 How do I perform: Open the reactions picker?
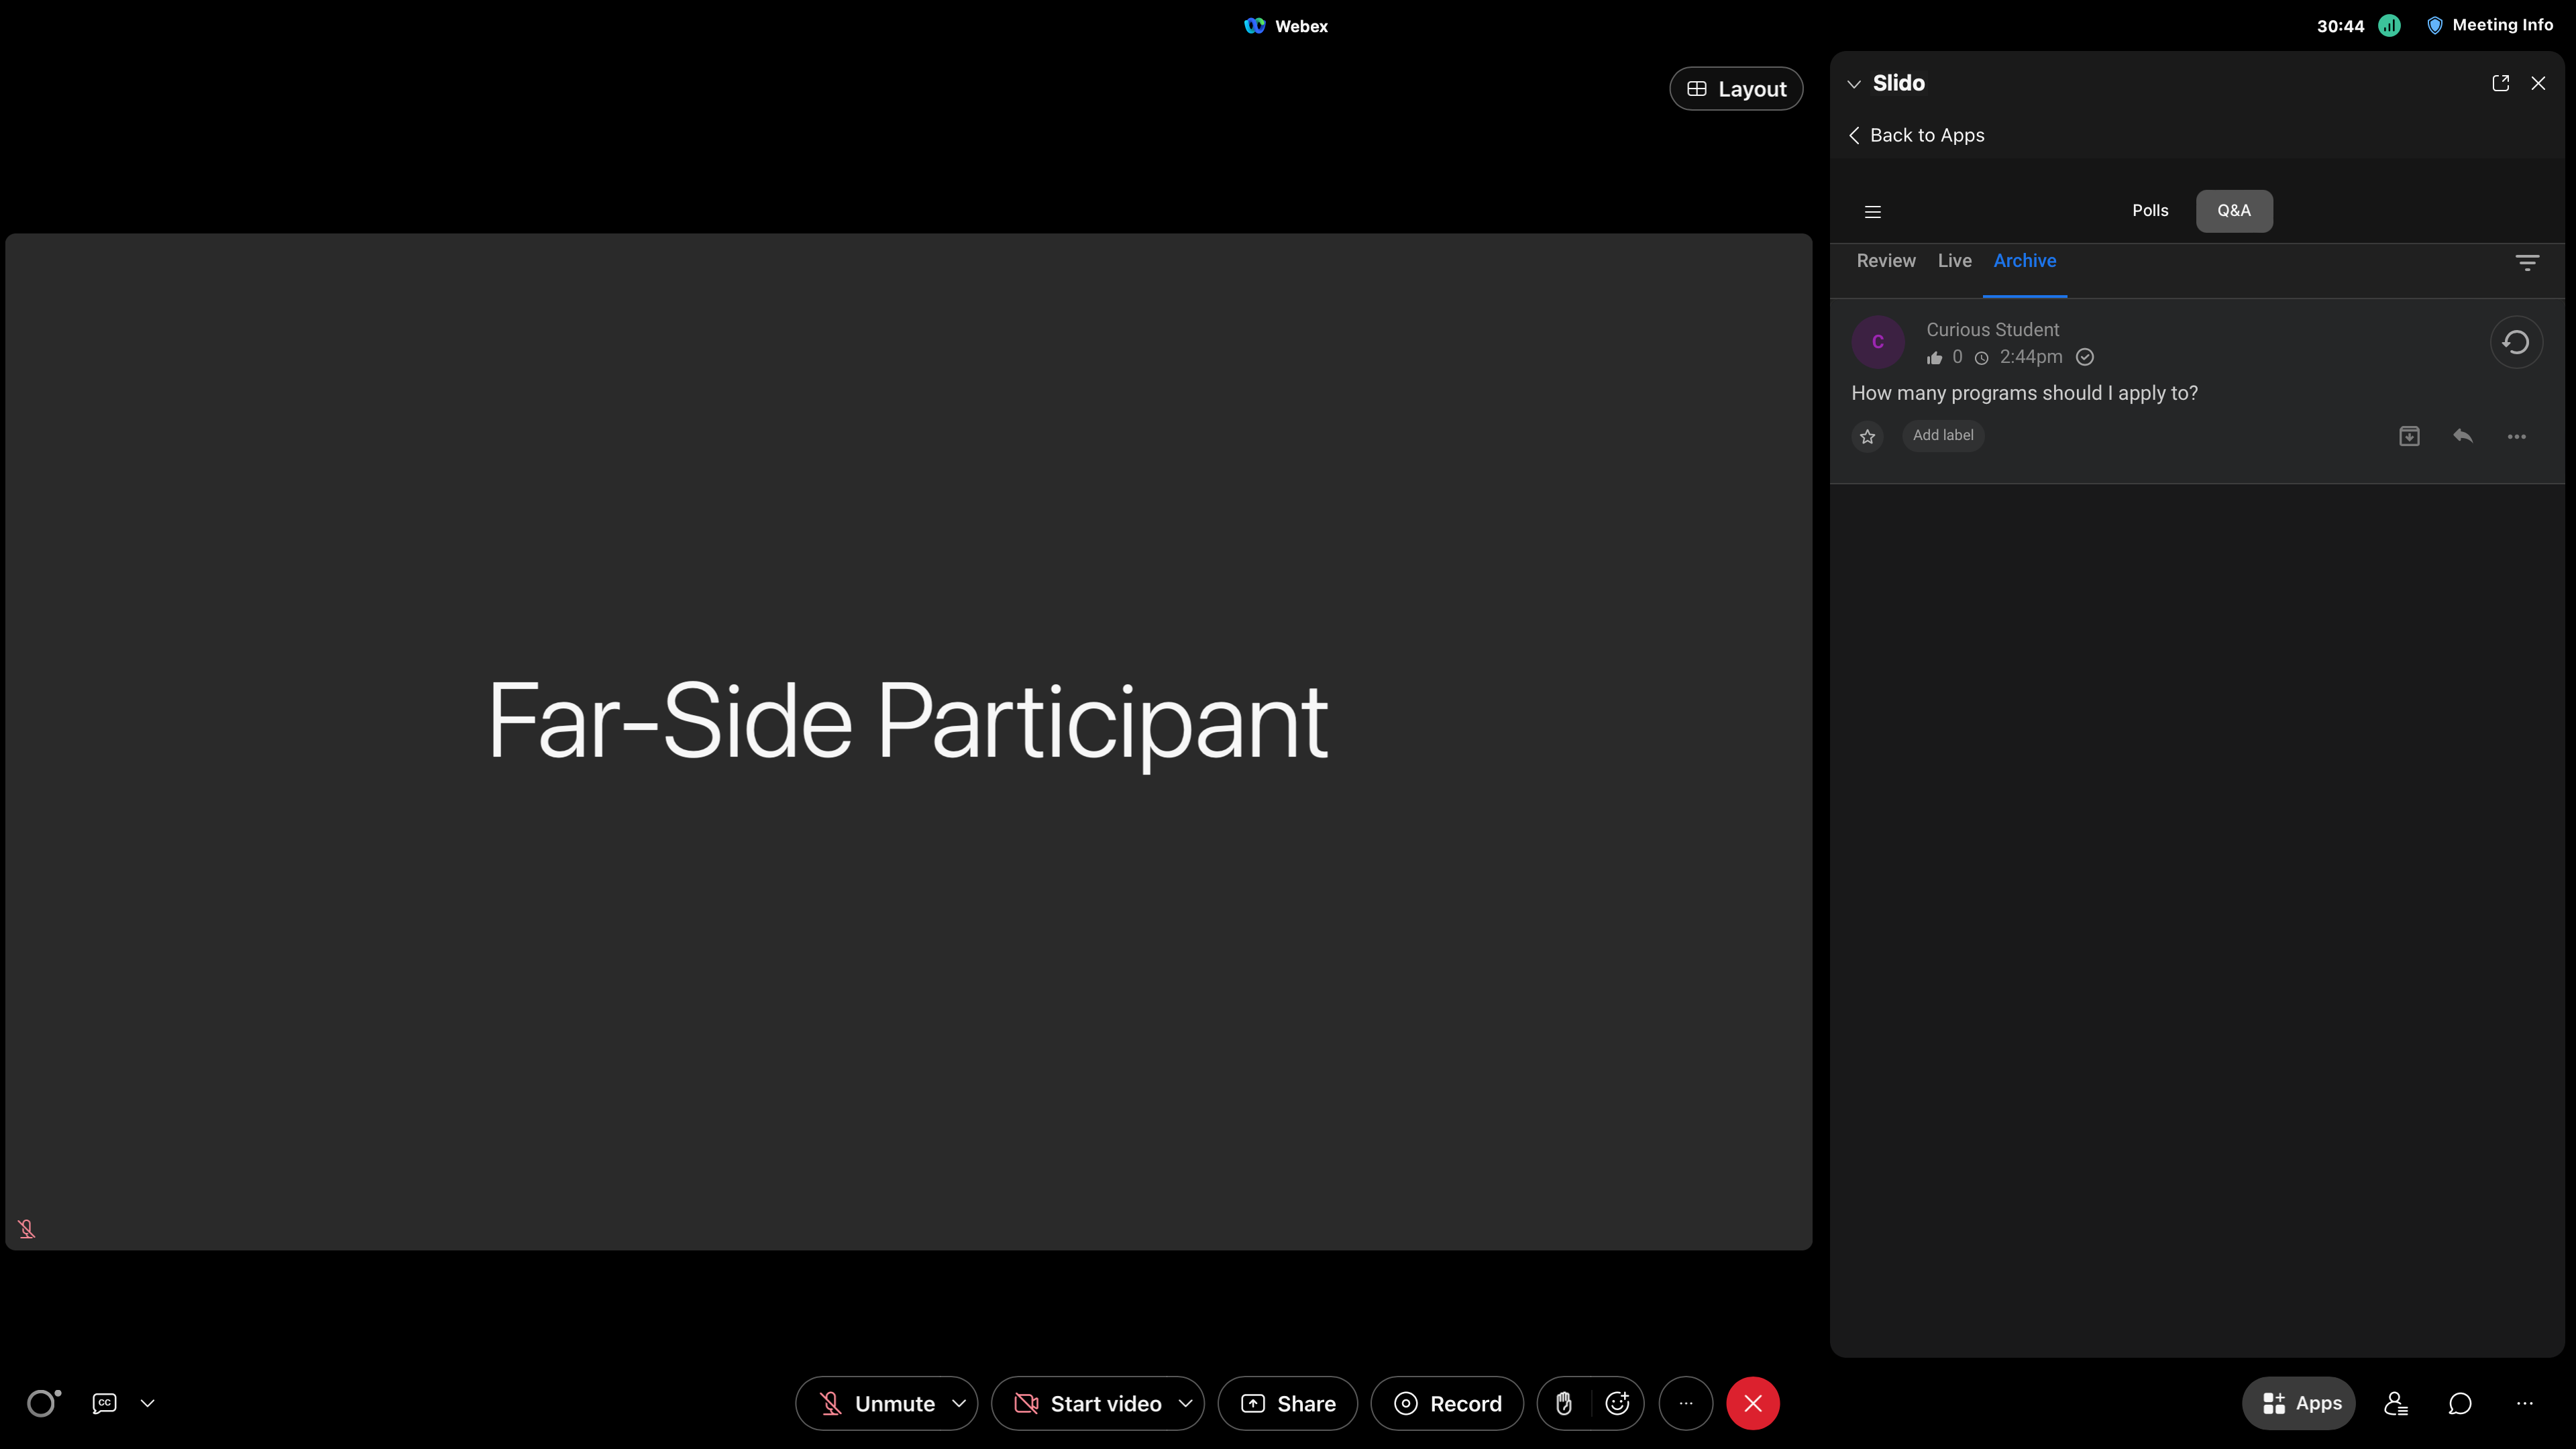[x=1616, y=1403]
